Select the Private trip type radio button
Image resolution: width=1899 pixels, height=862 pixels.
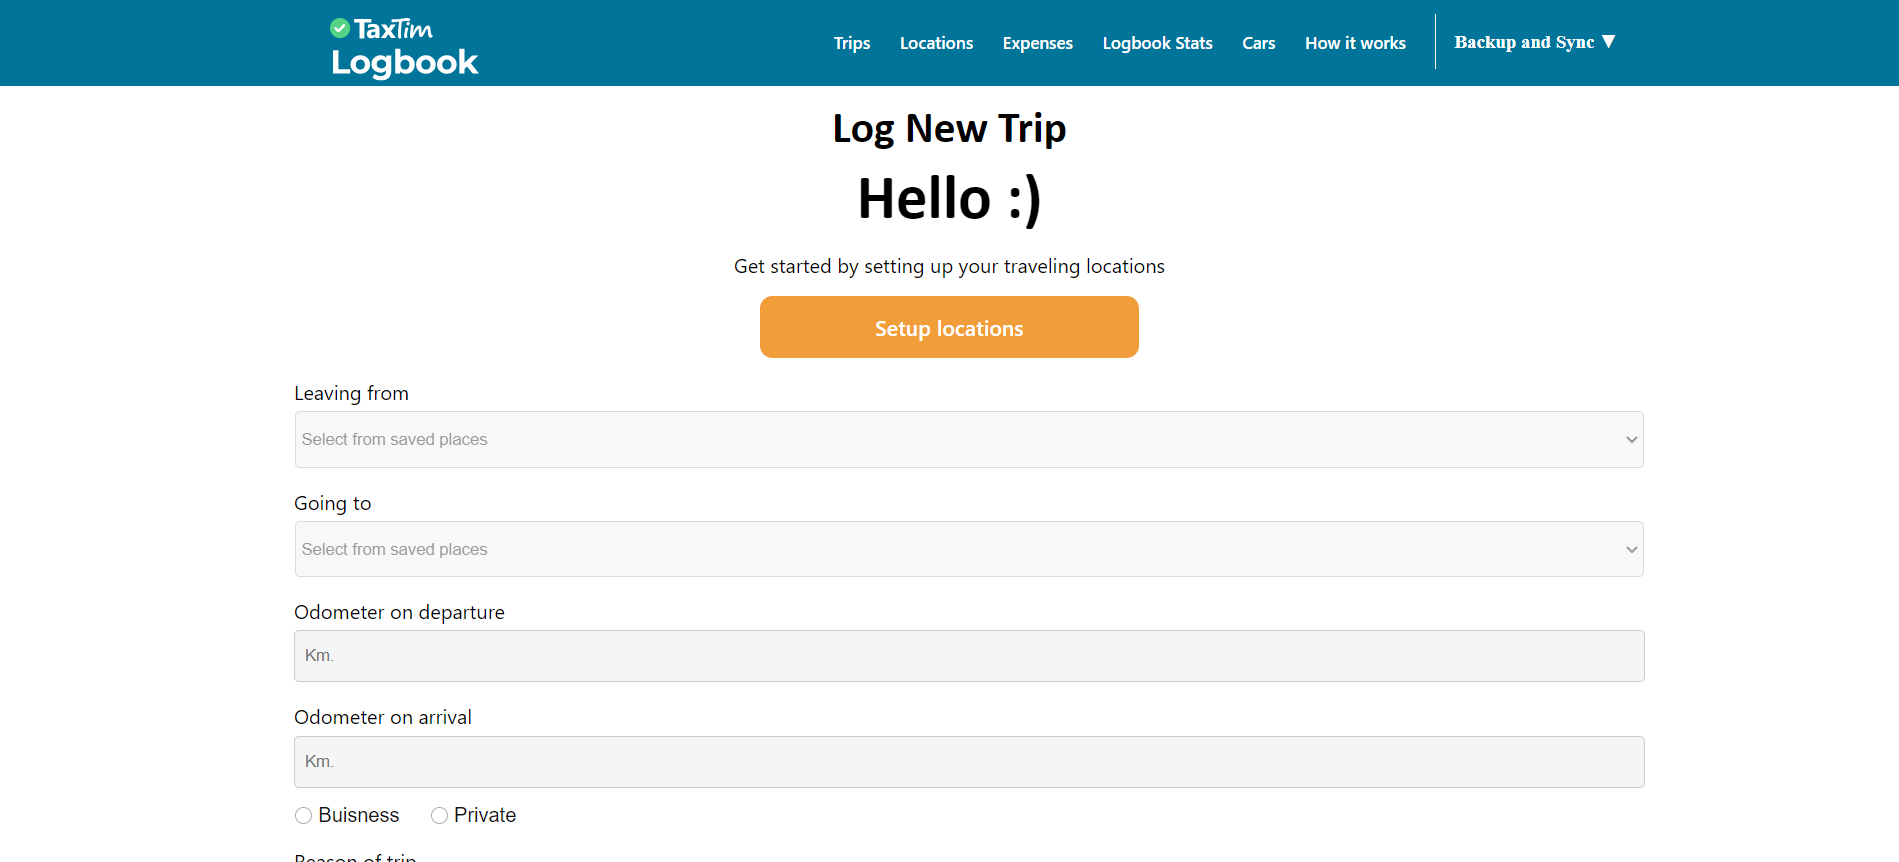tap(439, 816)
